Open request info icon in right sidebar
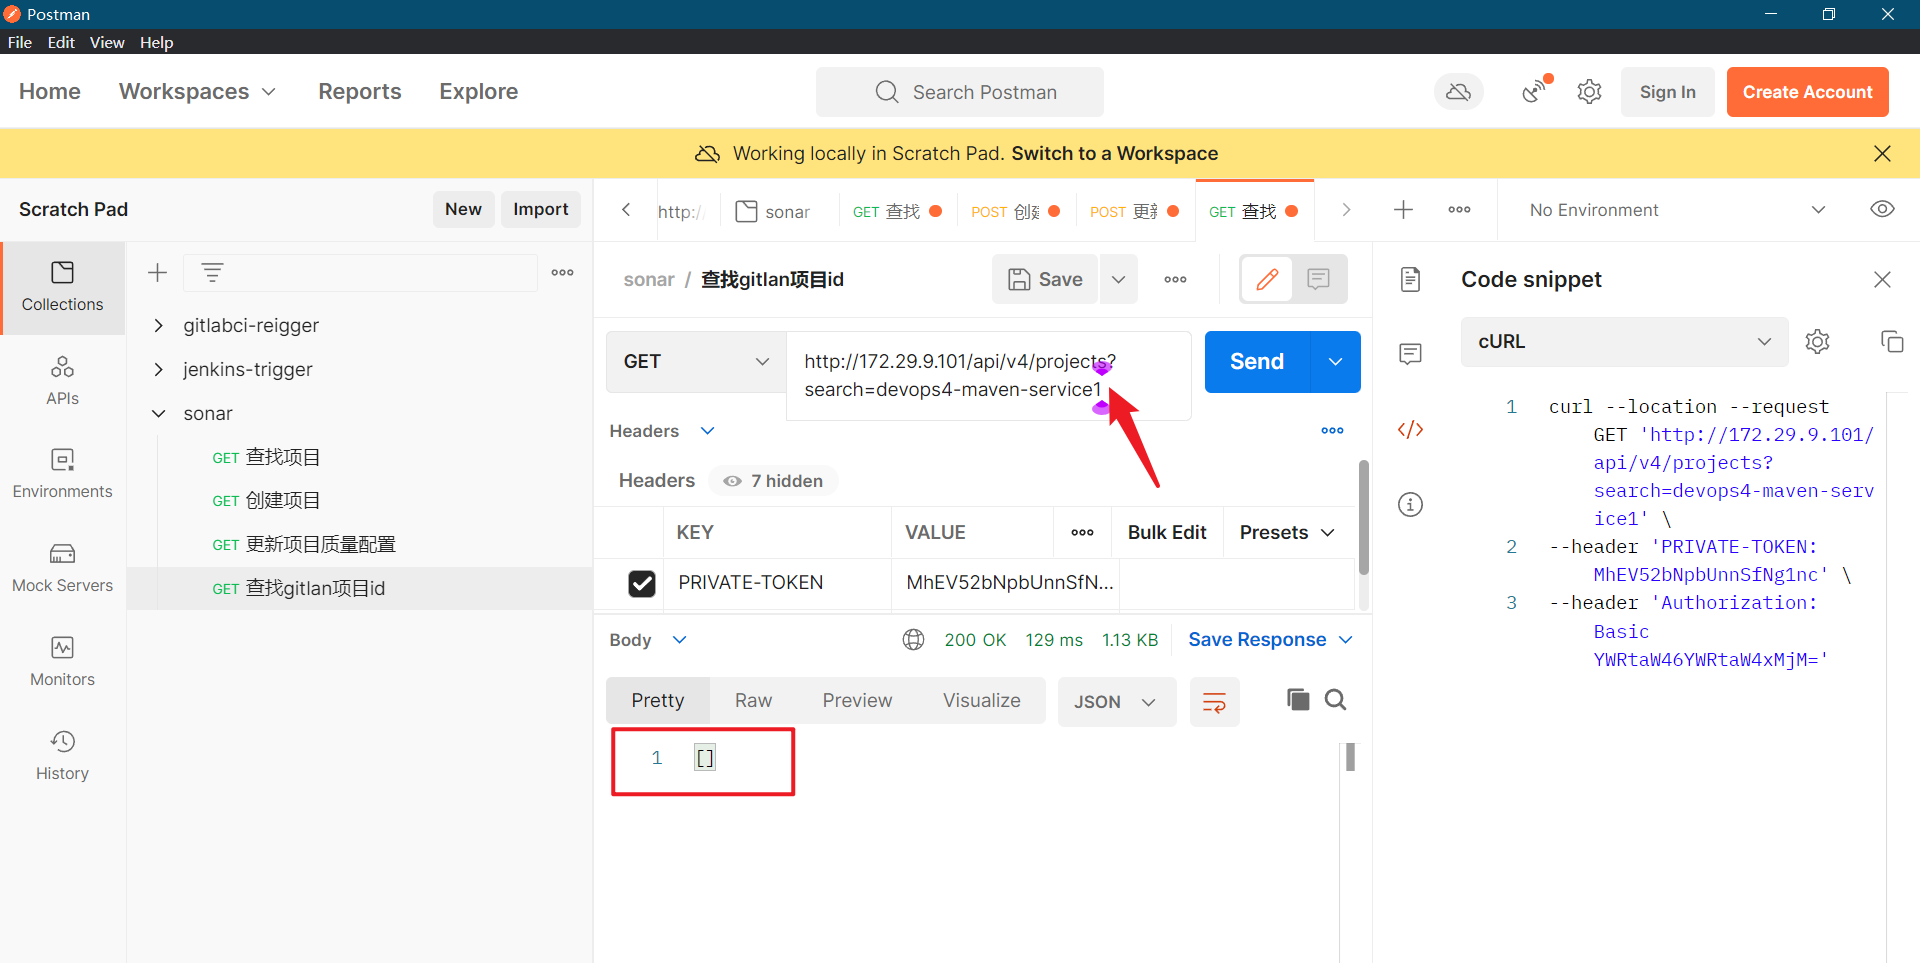The width and height of the screenshot is (1920, 963). (x=1410, y=504)
